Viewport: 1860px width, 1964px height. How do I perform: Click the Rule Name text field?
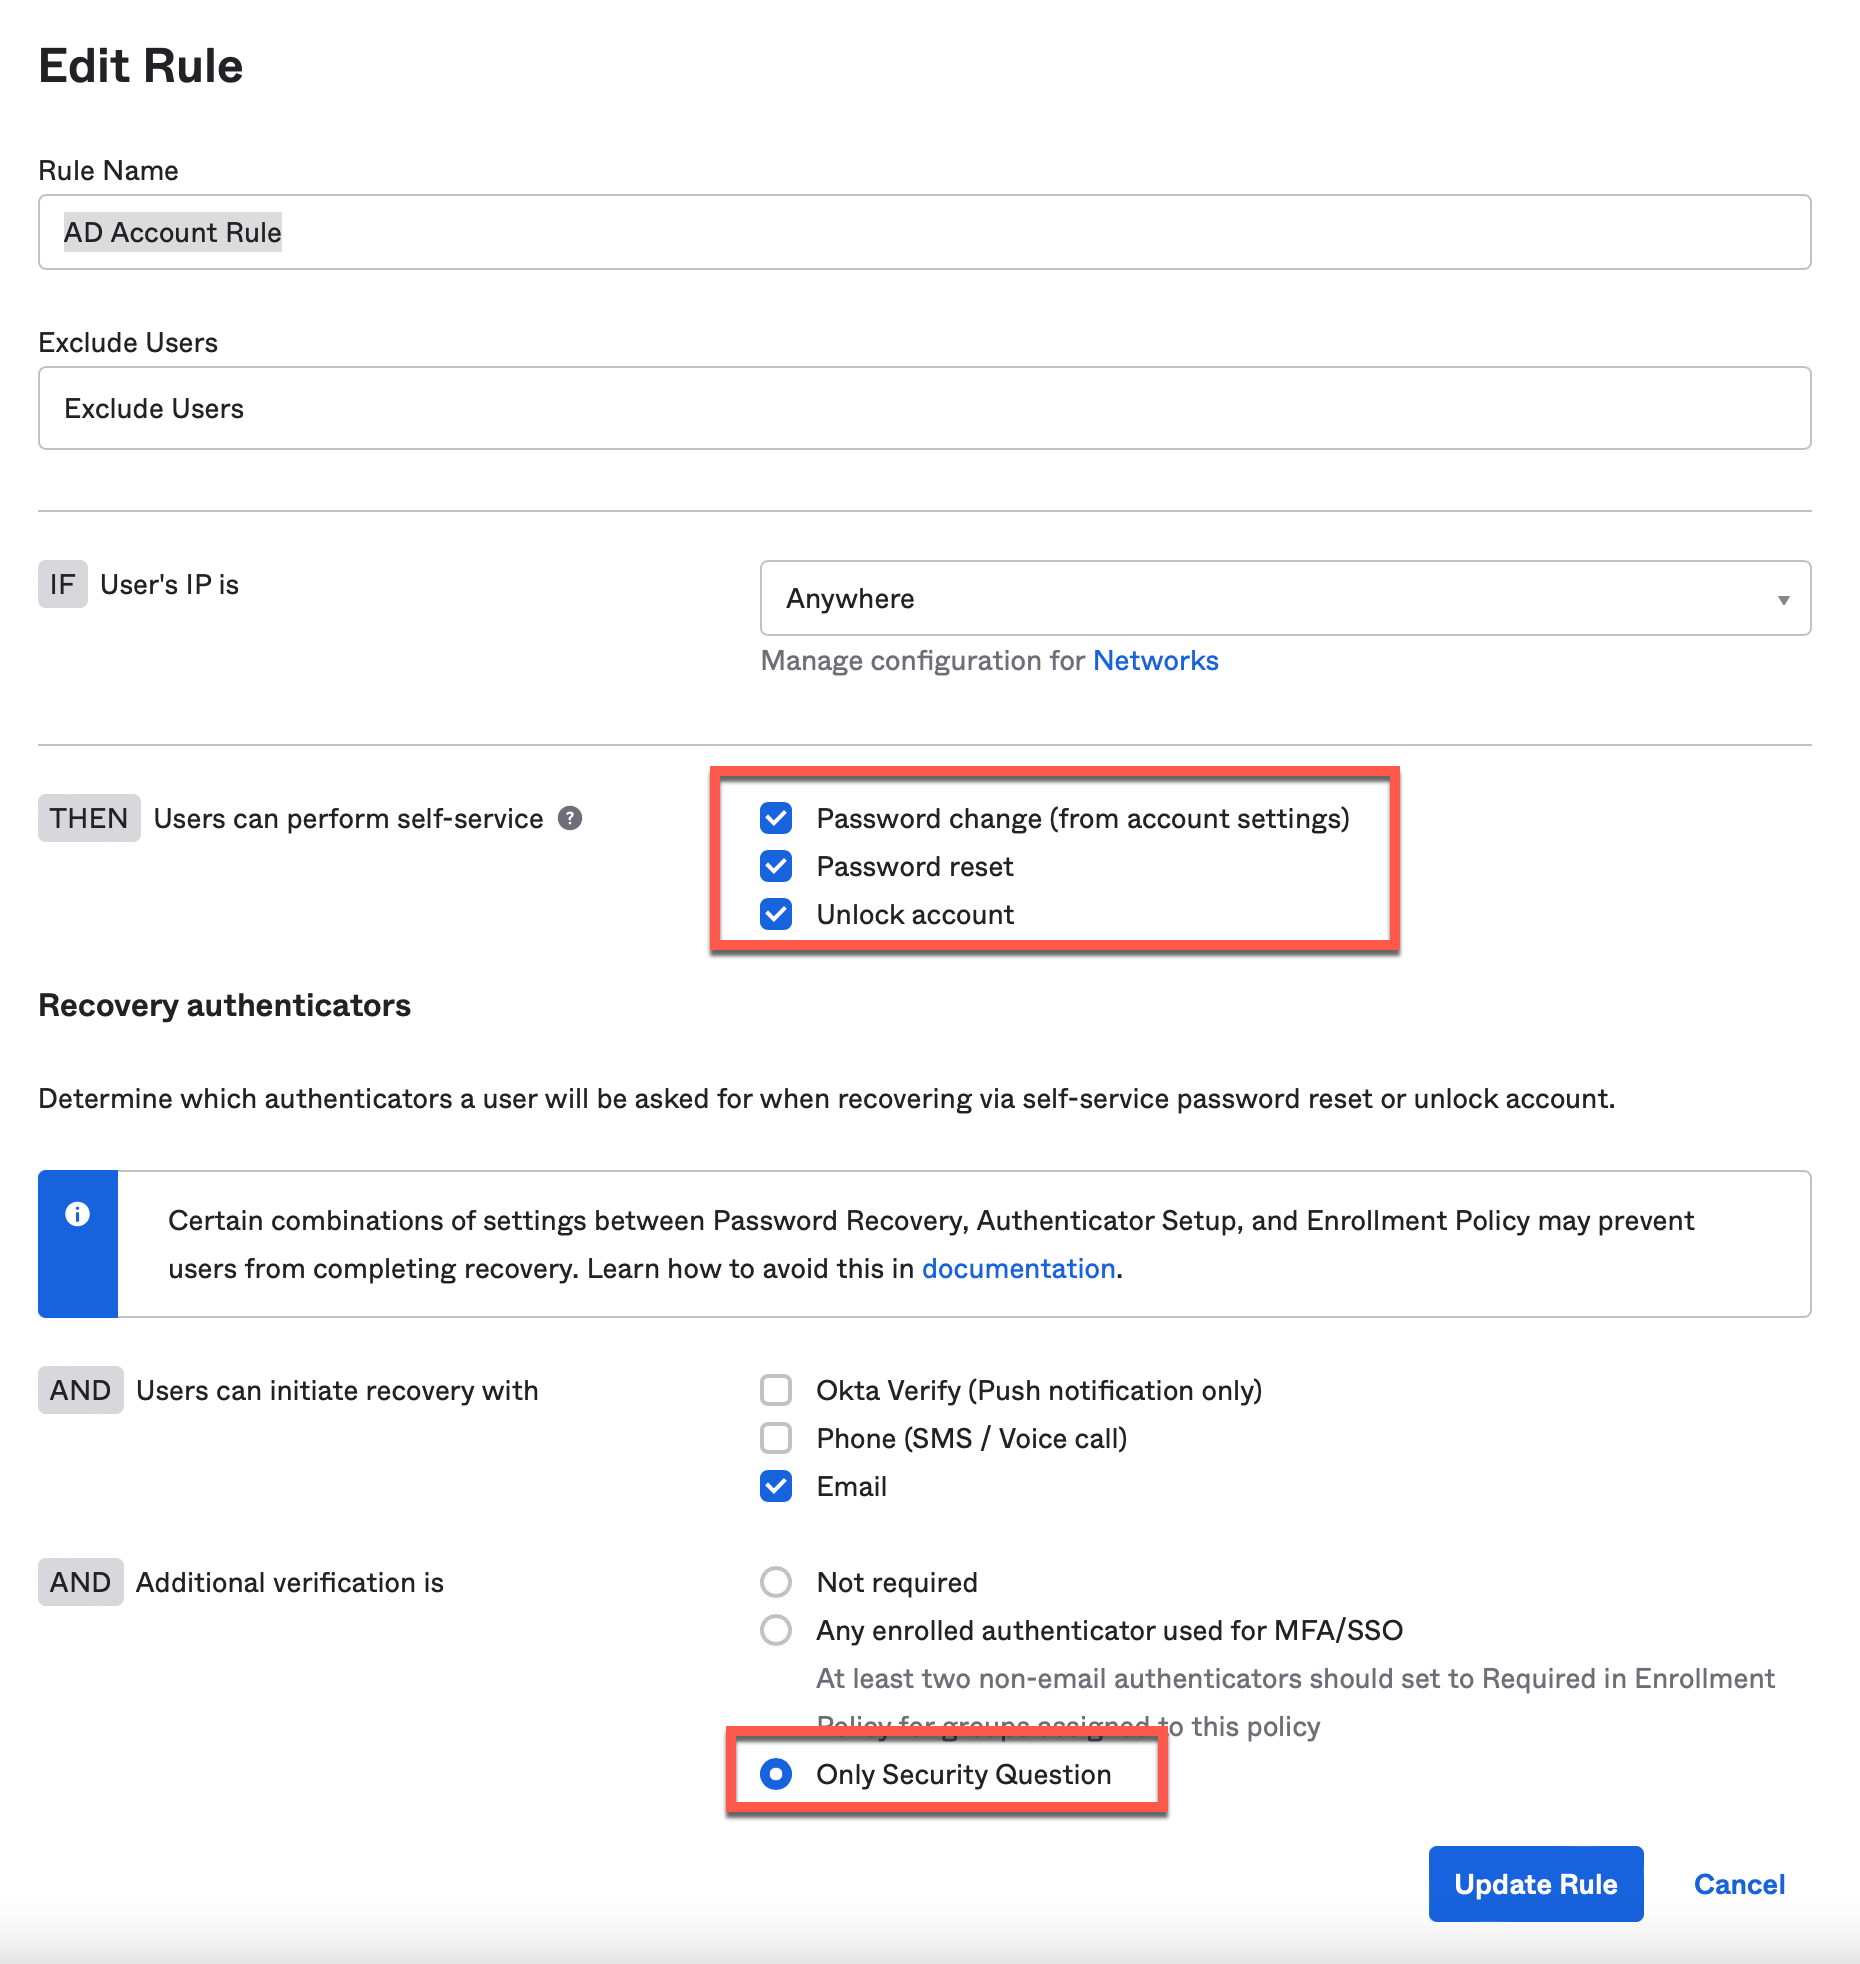point(924,232)
